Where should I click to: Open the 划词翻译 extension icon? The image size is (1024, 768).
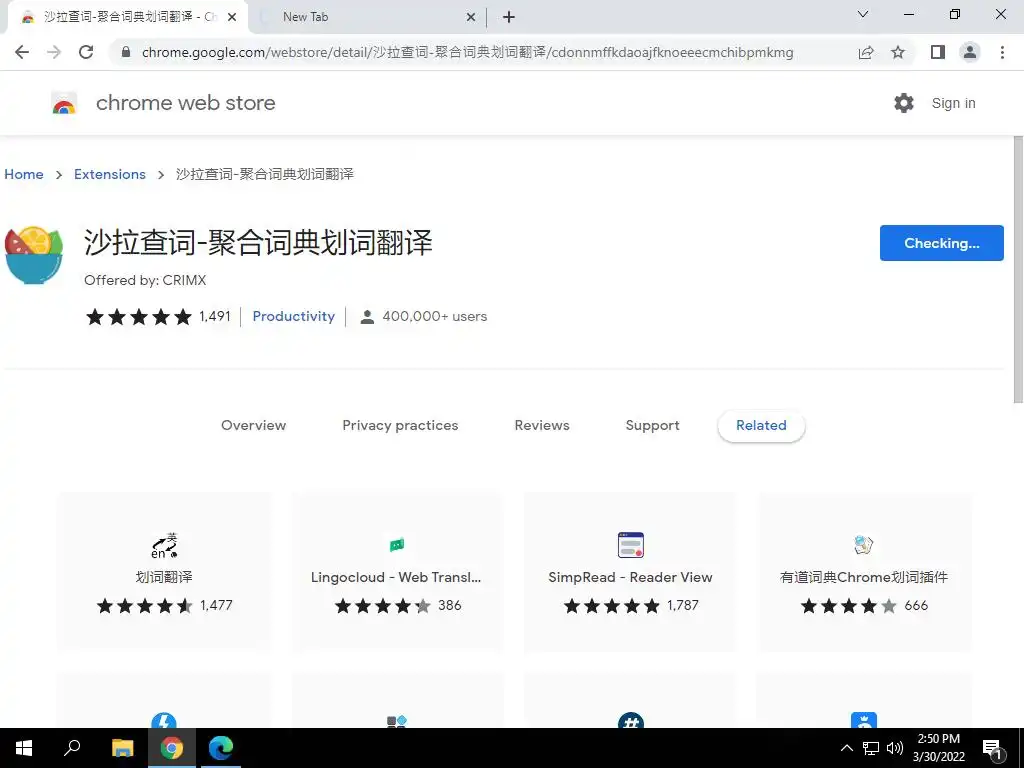click(164, 545)
